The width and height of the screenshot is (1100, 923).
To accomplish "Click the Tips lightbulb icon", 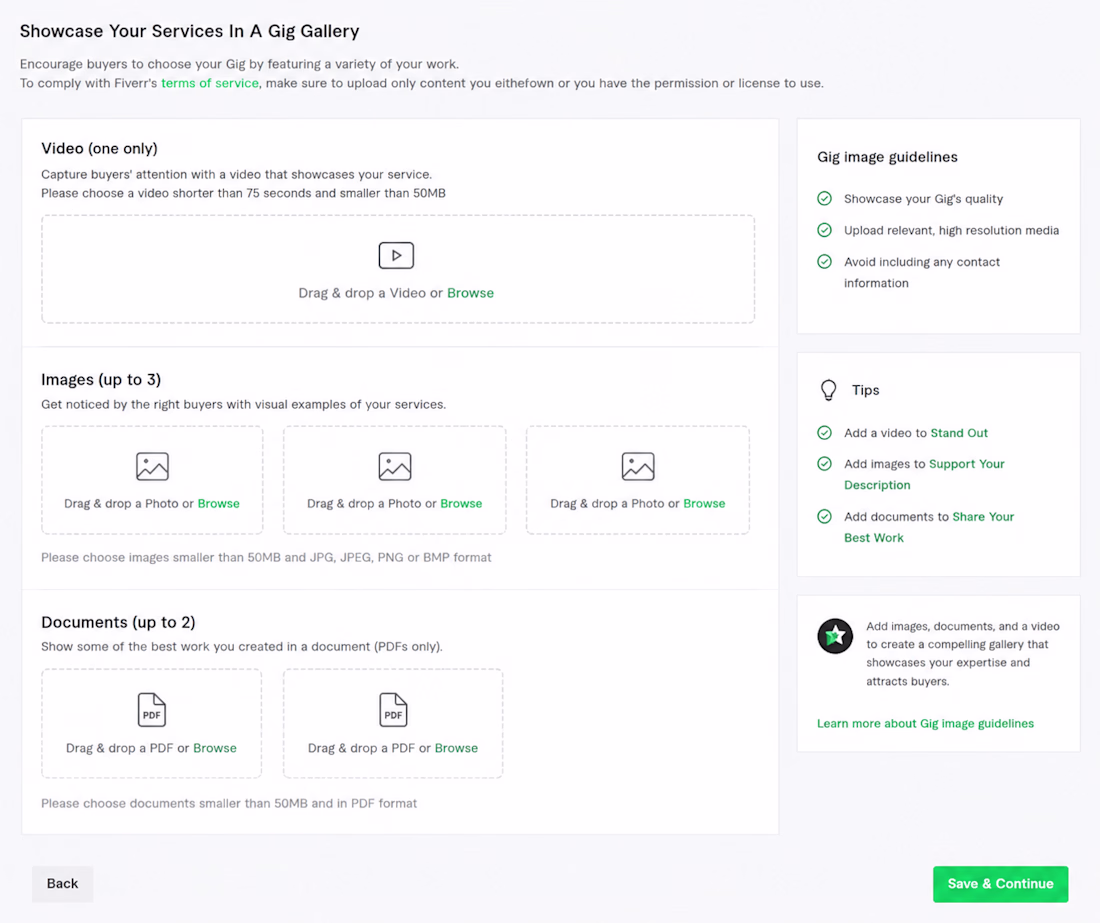I will click(829, 390).
